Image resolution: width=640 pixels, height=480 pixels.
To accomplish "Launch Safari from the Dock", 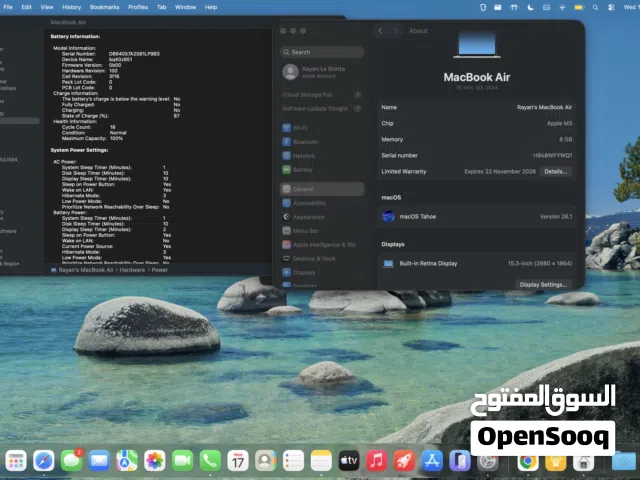I will (x=44, y=461).
